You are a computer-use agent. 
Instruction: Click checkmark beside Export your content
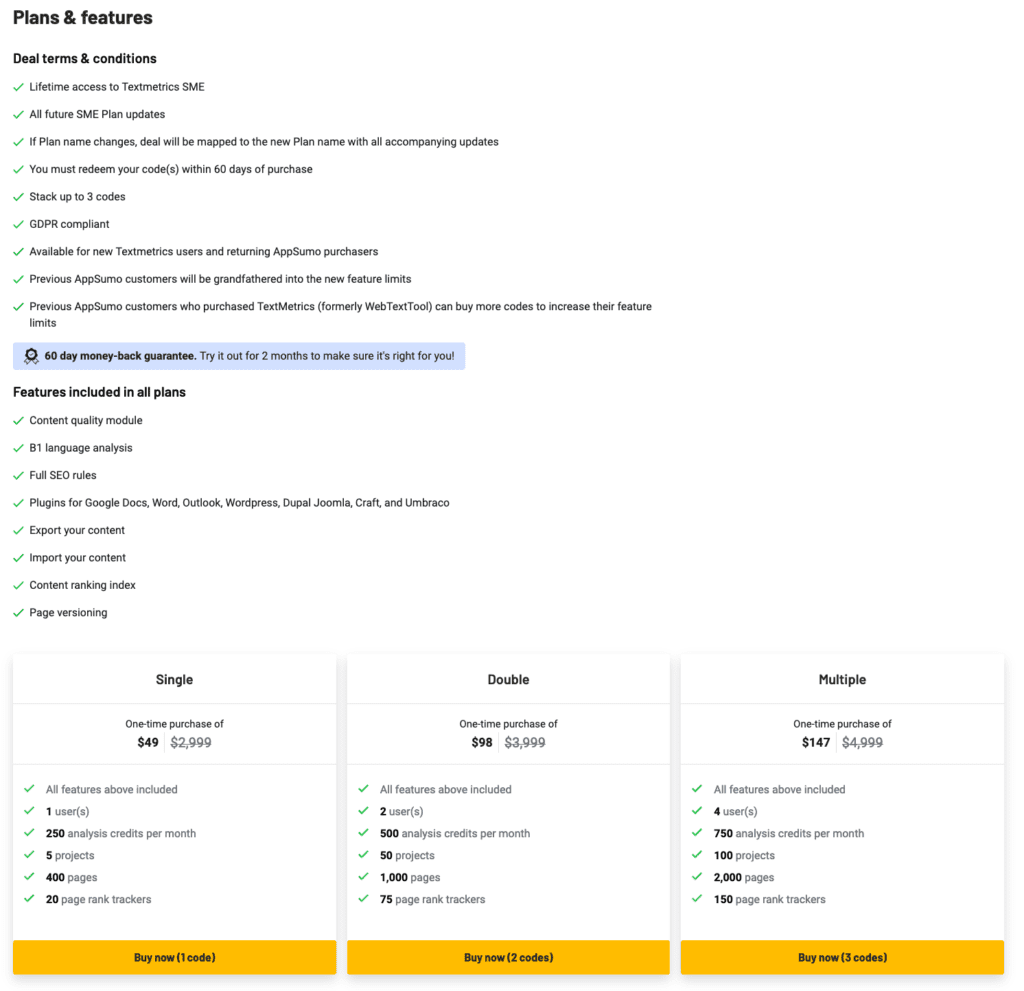point(18,531)
